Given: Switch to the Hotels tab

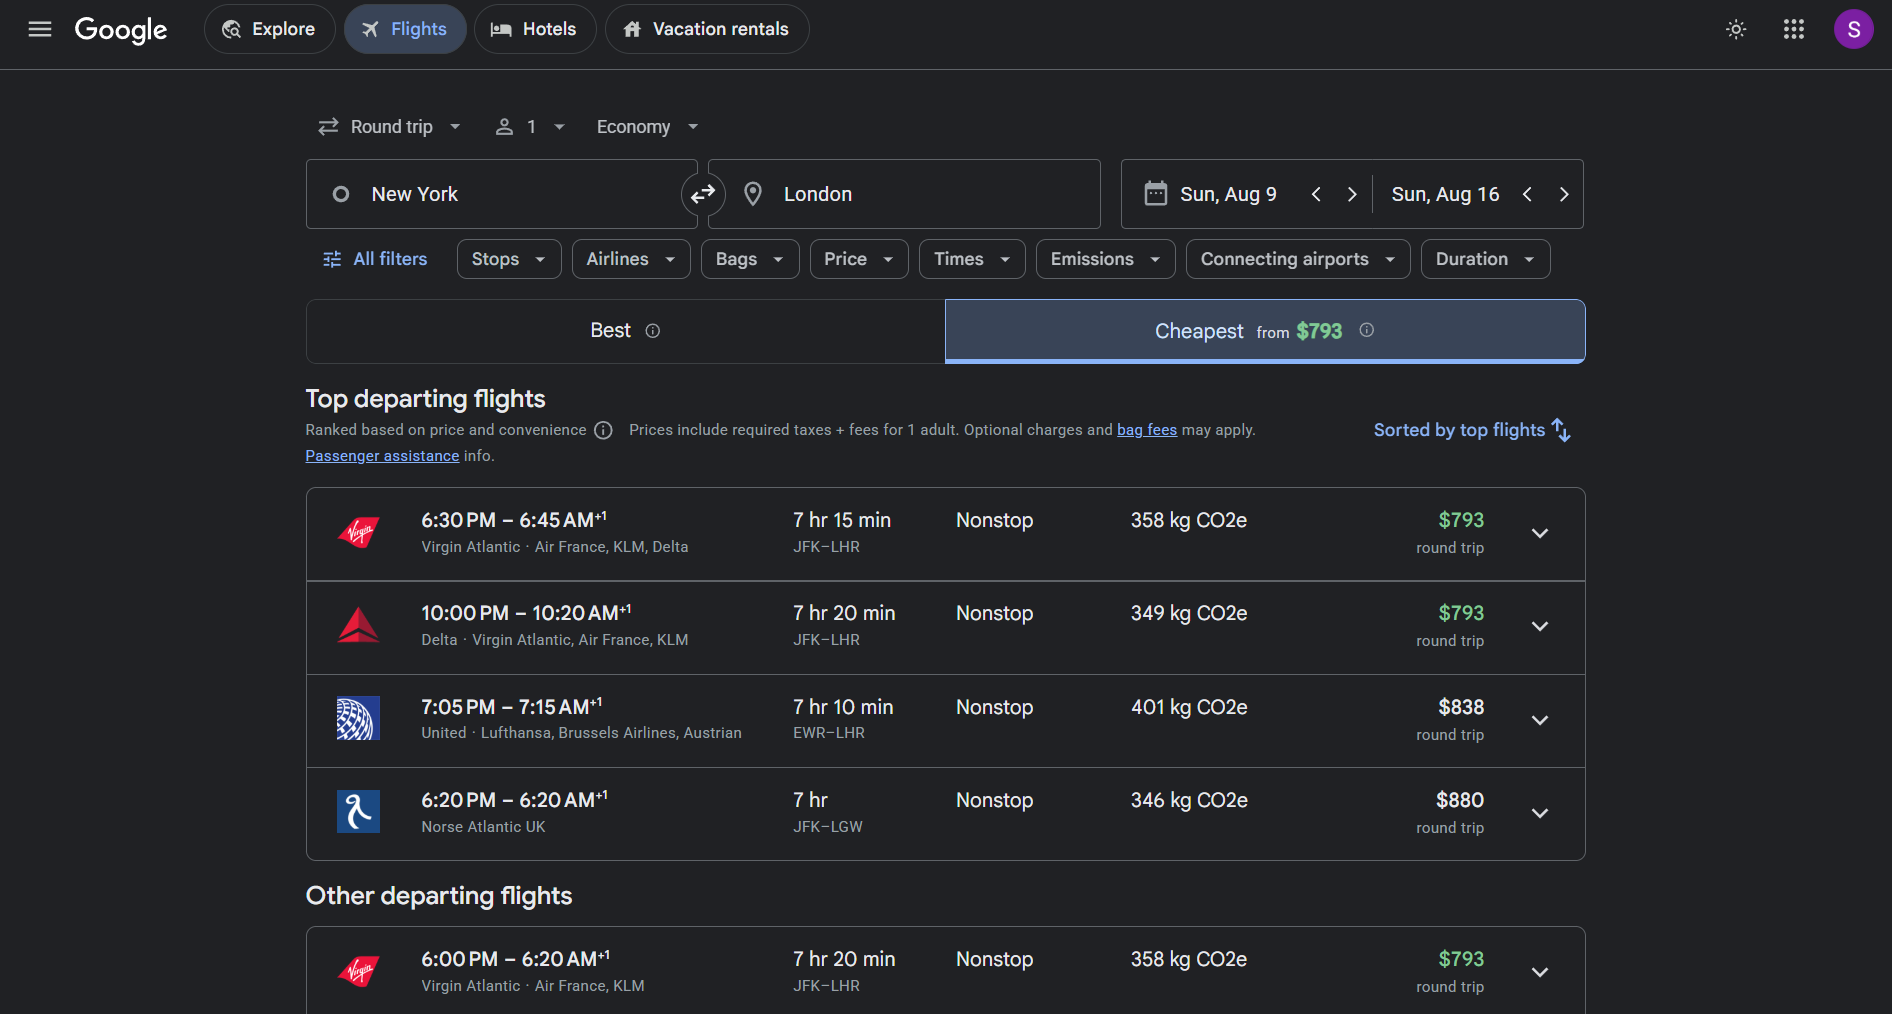Looking at the screenshot, I should click(535, 29).
